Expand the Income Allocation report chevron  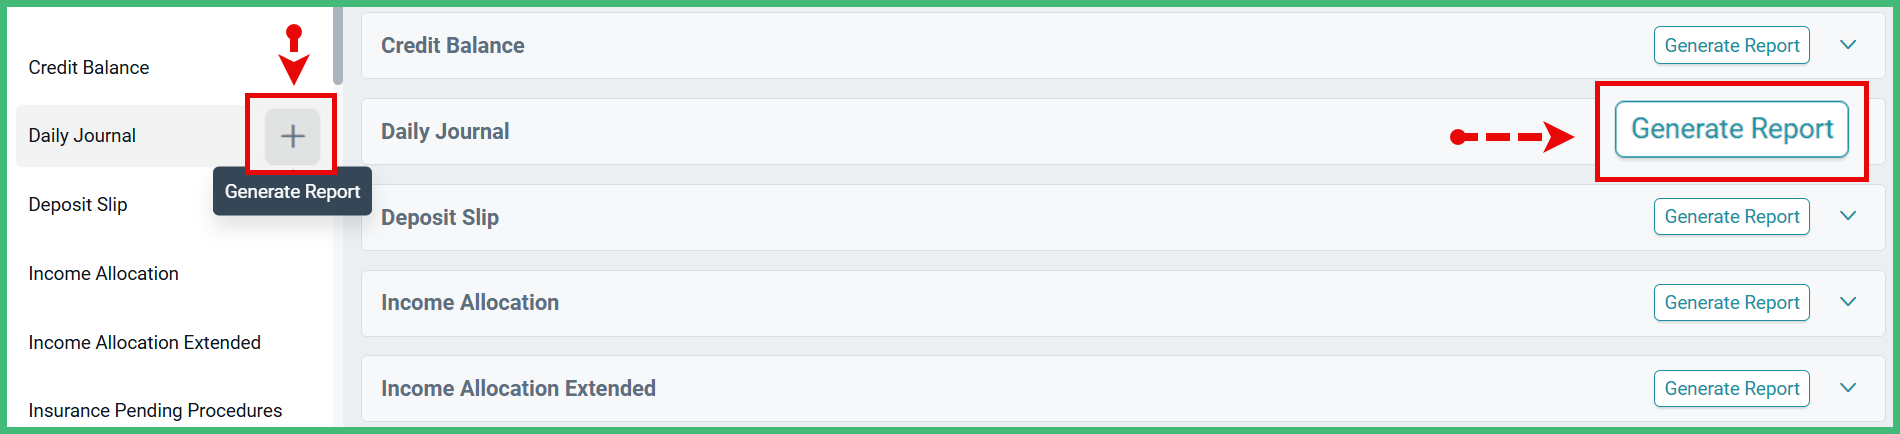(x=1848, y=302)
